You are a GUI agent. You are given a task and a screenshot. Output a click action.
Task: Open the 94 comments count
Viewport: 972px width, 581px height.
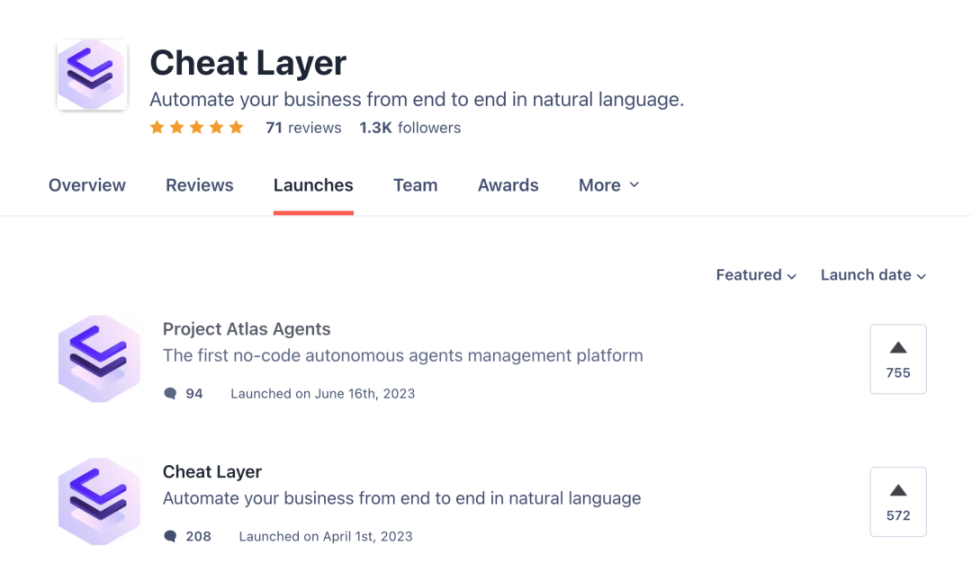point(194,394)
